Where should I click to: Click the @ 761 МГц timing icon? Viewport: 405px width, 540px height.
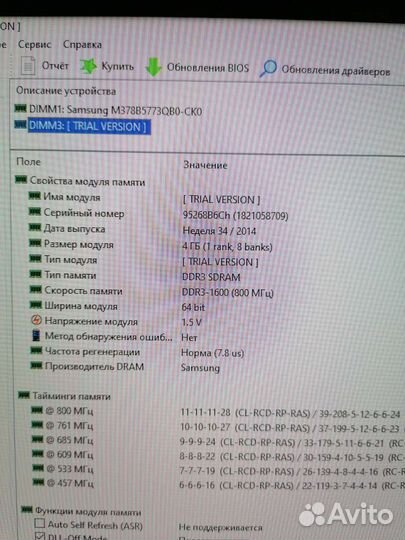pos(38,425)
